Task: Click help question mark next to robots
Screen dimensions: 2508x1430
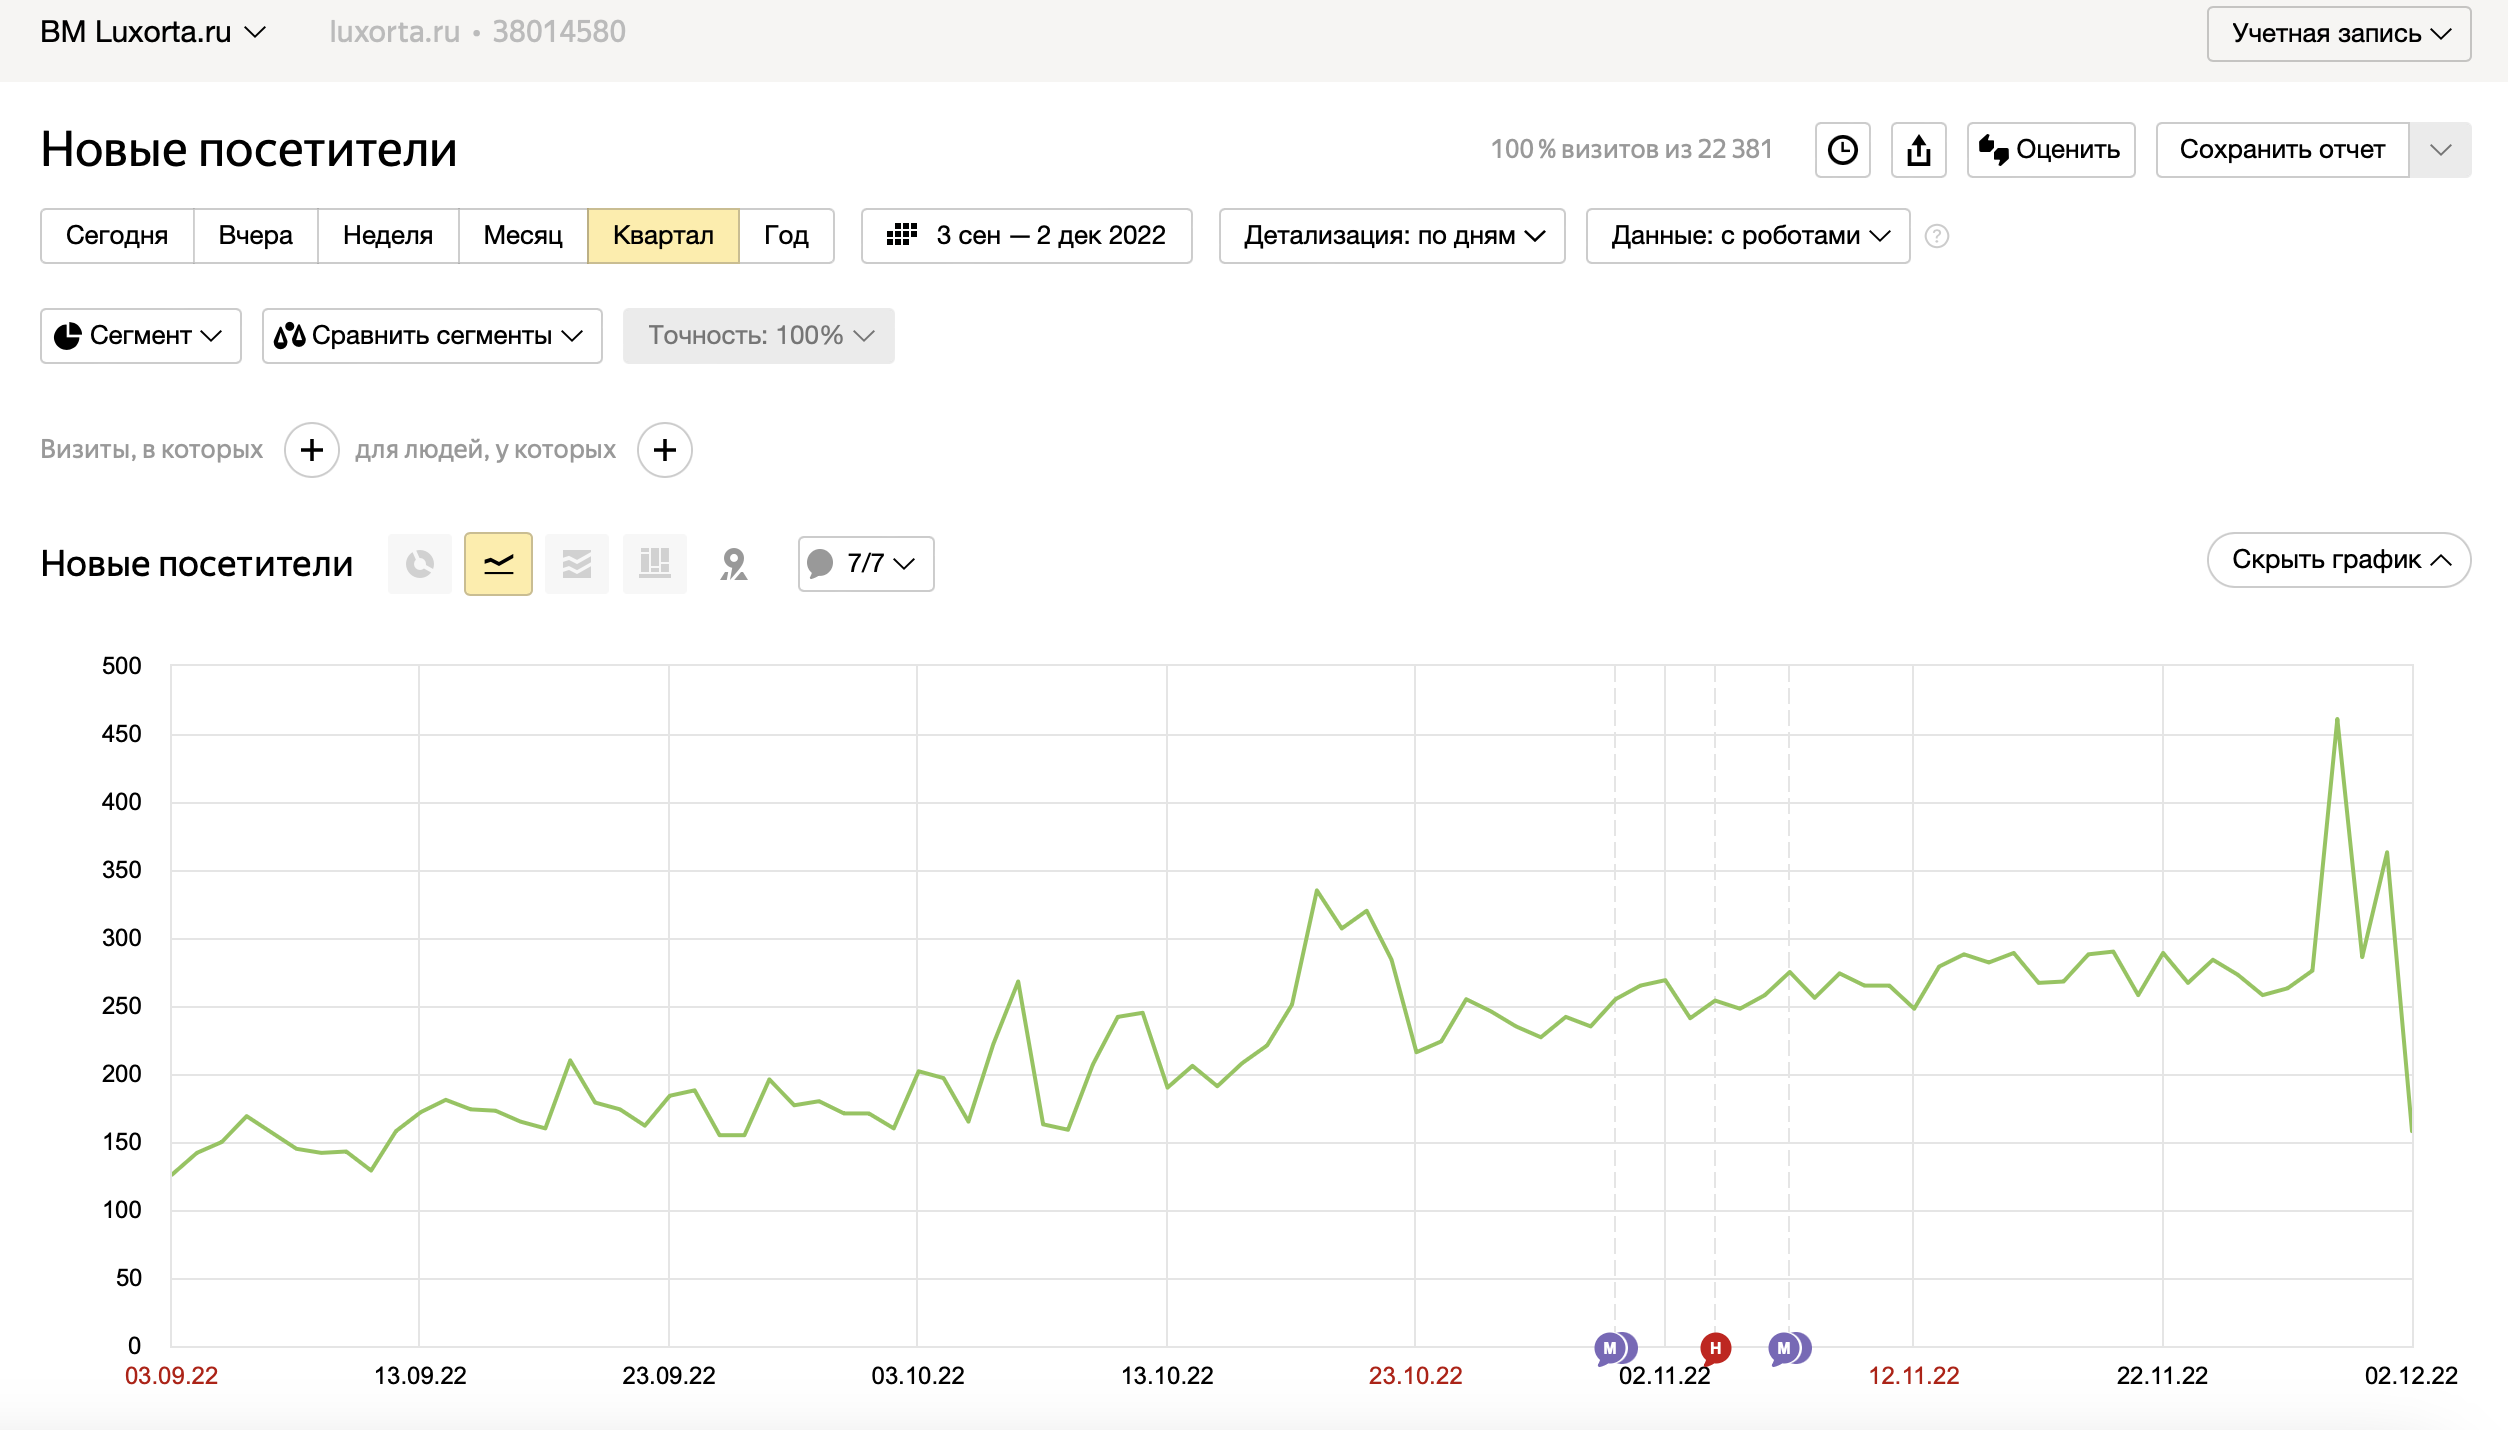Action: (1937, 236)
